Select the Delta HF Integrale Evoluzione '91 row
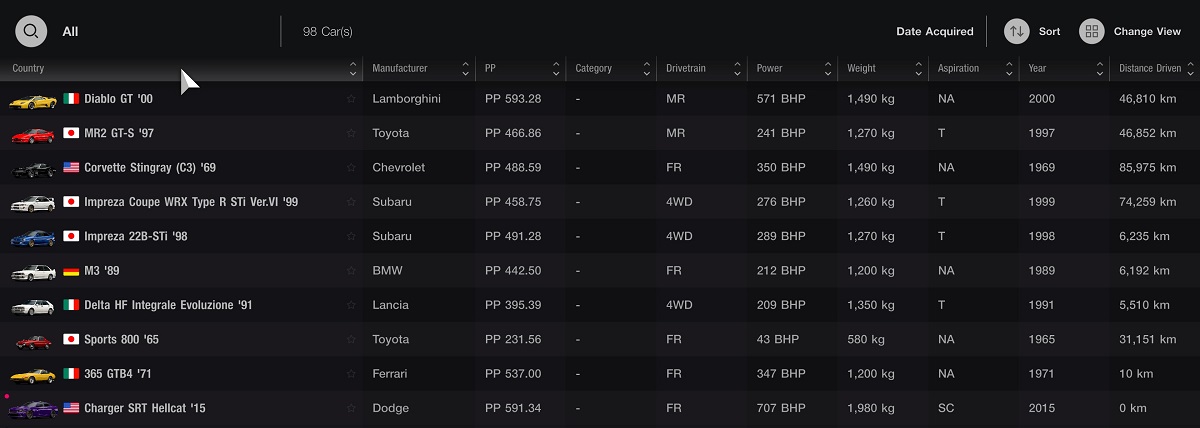 600,305
